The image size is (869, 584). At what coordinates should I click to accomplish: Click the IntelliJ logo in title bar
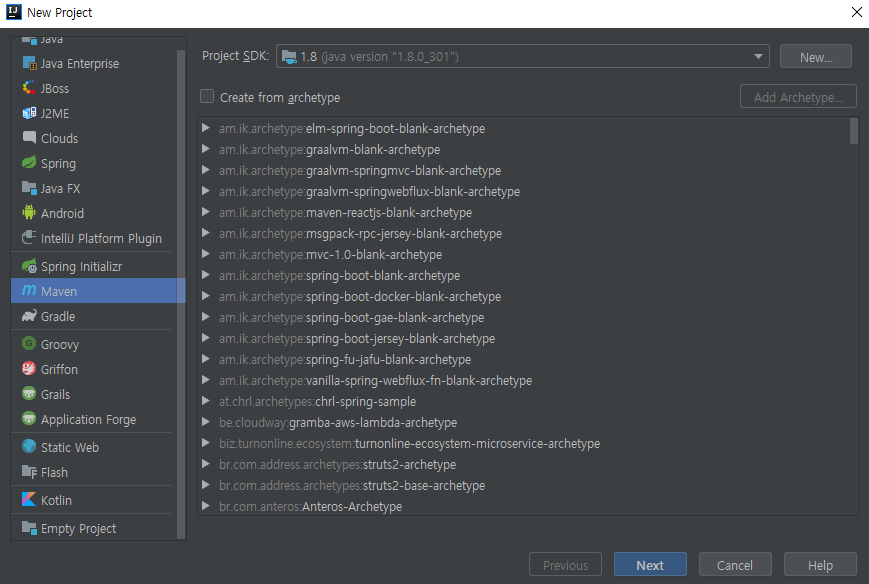pyautogui.click(x=13, y=12)
